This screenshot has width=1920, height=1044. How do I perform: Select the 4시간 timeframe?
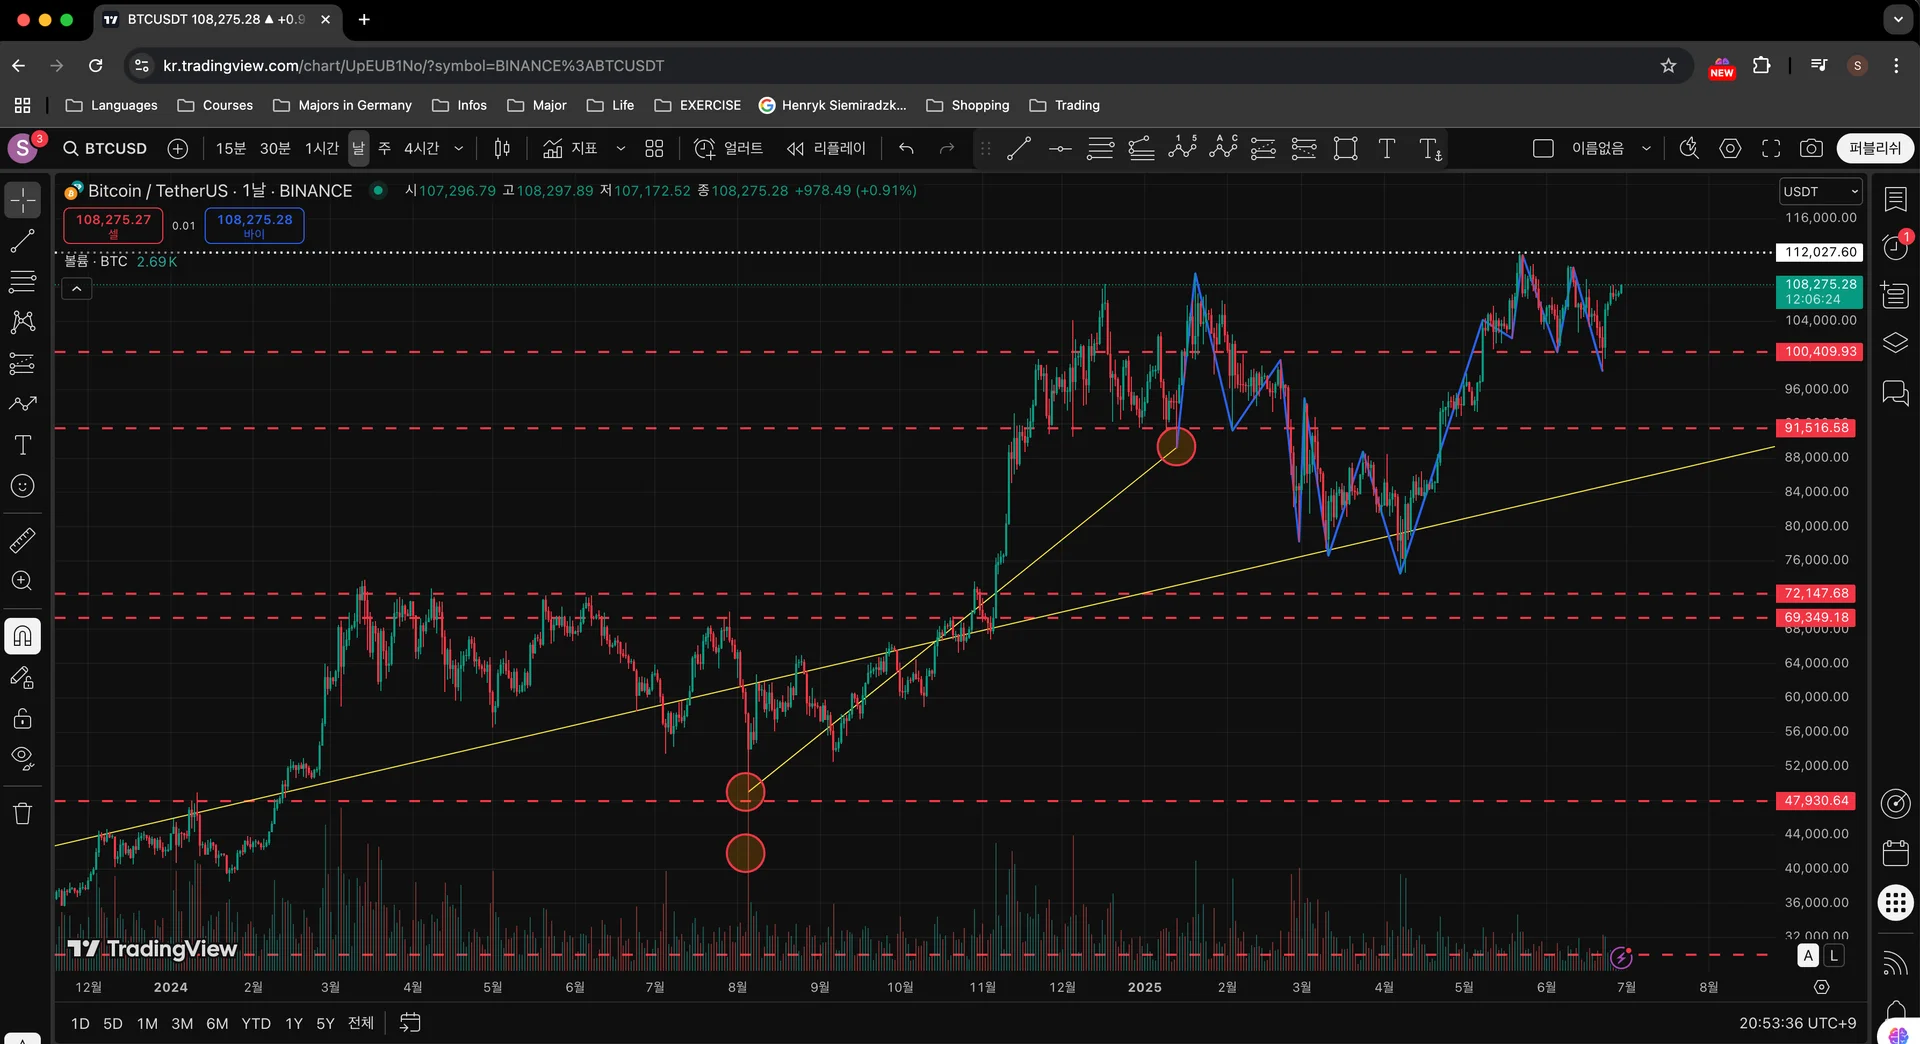(x=421, y=149)
